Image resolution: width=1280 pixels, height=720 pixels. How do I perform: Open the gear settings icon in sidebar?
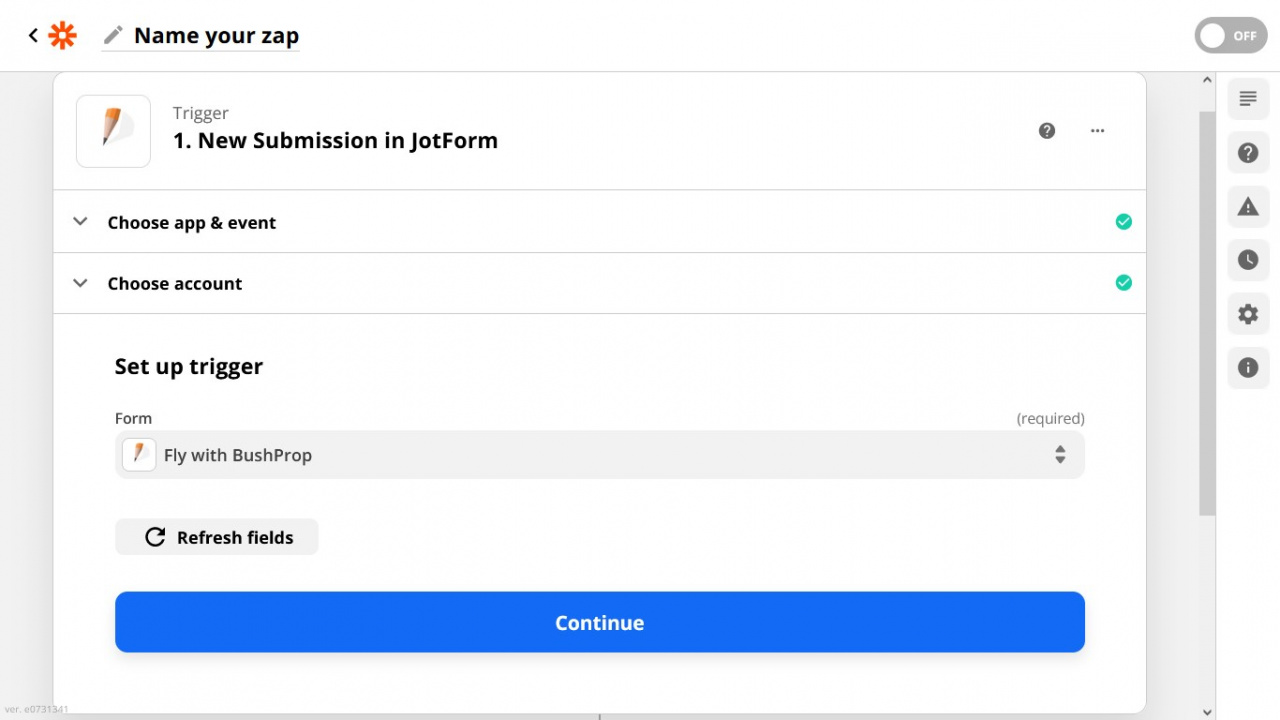point(1248,314)
